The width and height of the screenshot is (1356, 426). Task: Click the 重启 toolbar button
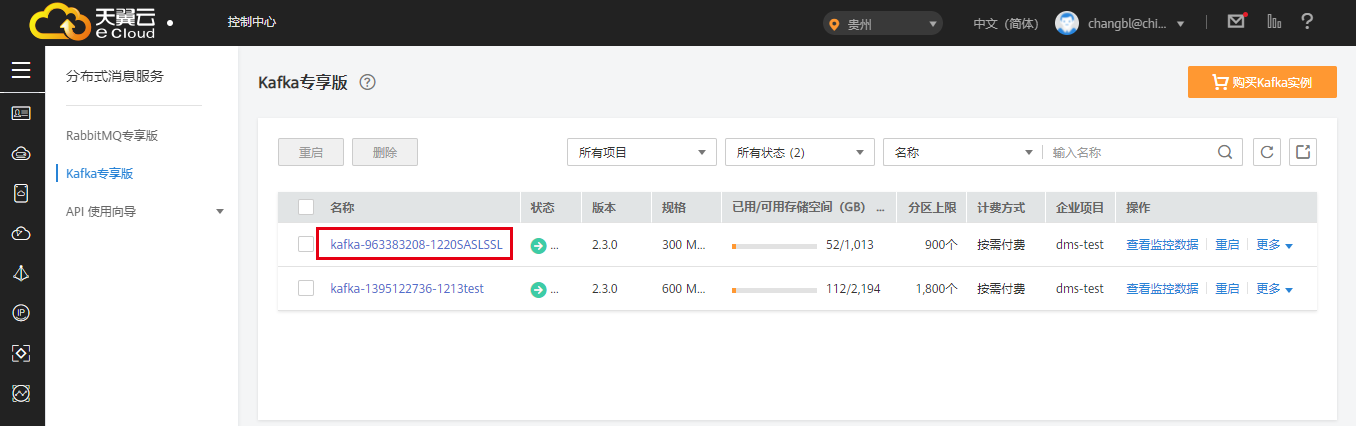click(x=311, y=152)
